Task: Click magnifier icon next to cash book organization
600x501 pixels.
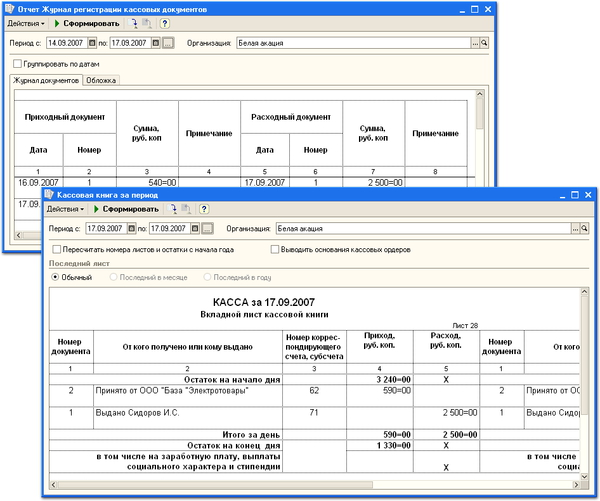Action: coord(584,228)
